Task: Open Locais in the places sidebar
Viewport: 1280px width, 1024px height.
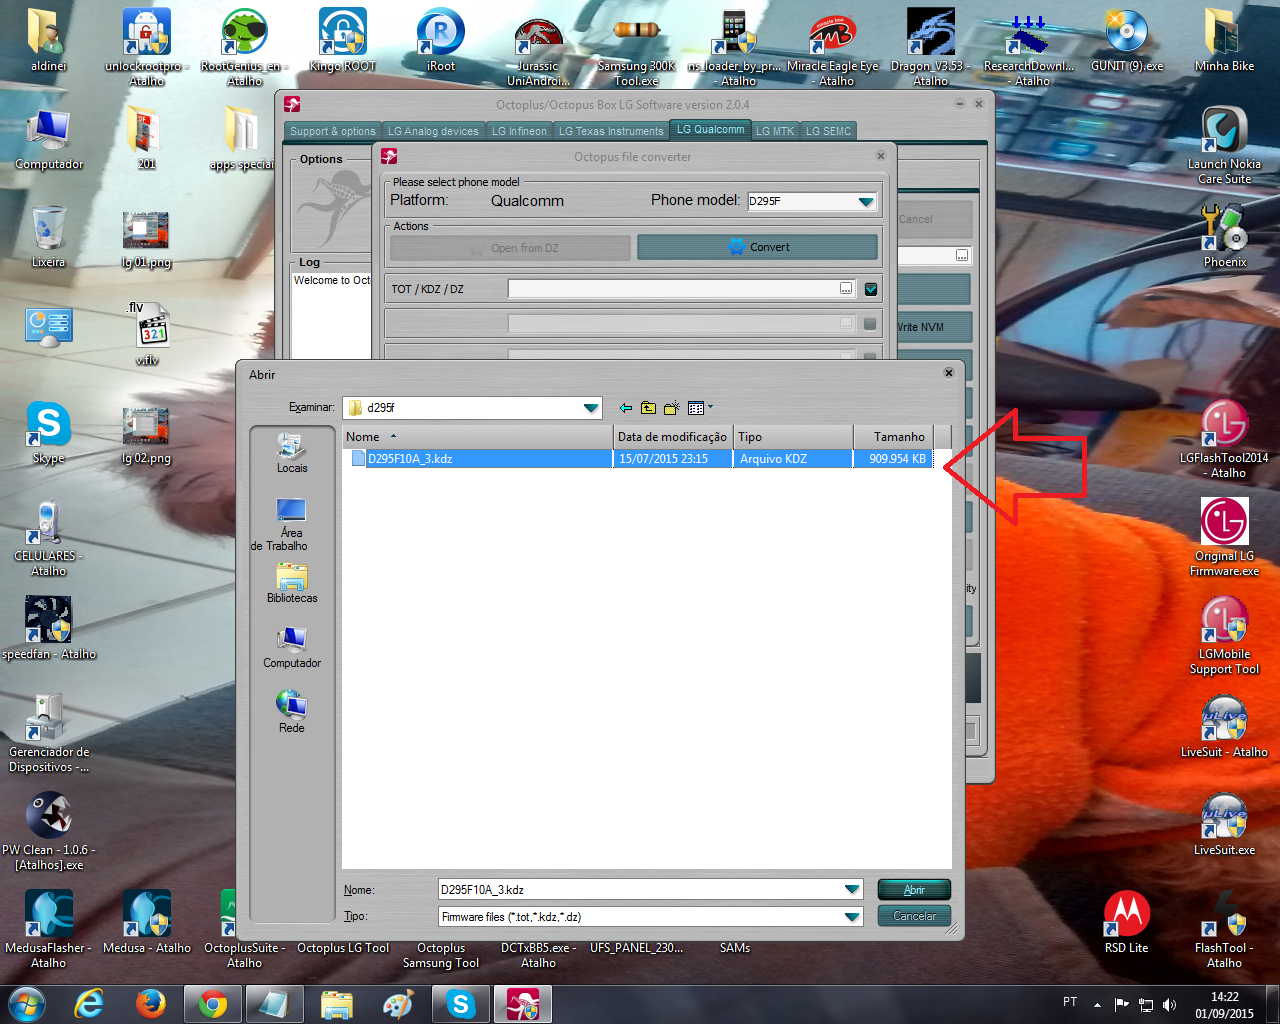Action: click(292, 453)
